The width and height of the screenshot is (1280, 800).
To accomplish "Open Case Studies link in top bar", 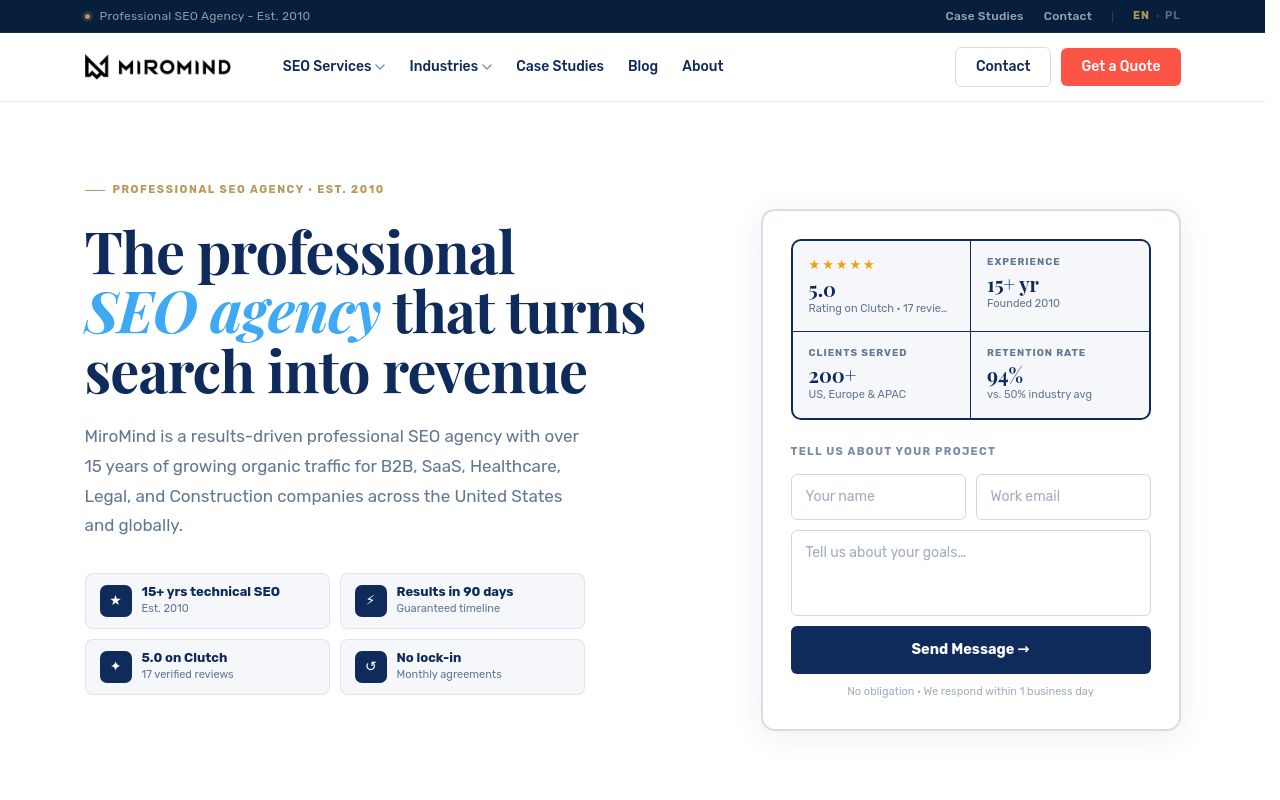I will (x=984, y=16).
